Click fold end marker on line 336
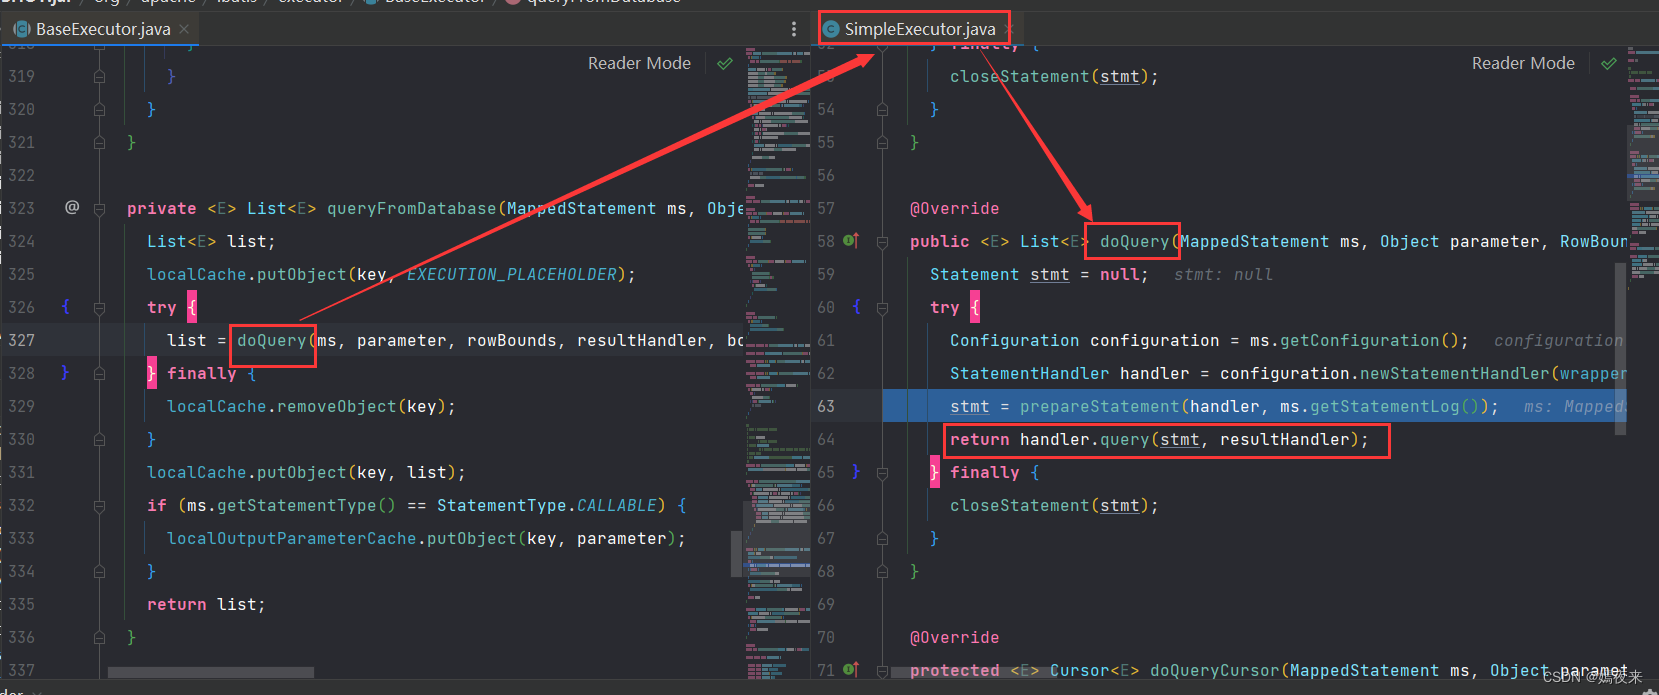1659x695 pixels. click(99, 637)
